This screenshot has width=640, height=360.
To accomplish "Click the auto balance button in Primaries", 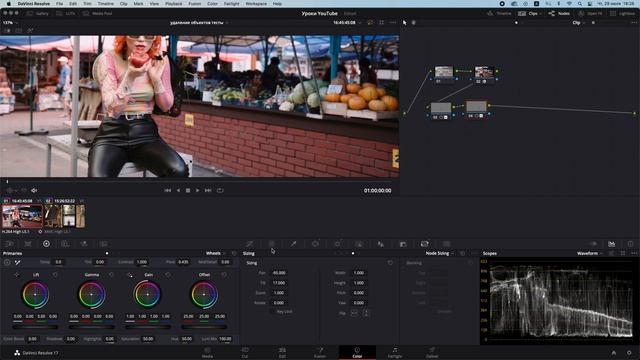I will point(7,262).
